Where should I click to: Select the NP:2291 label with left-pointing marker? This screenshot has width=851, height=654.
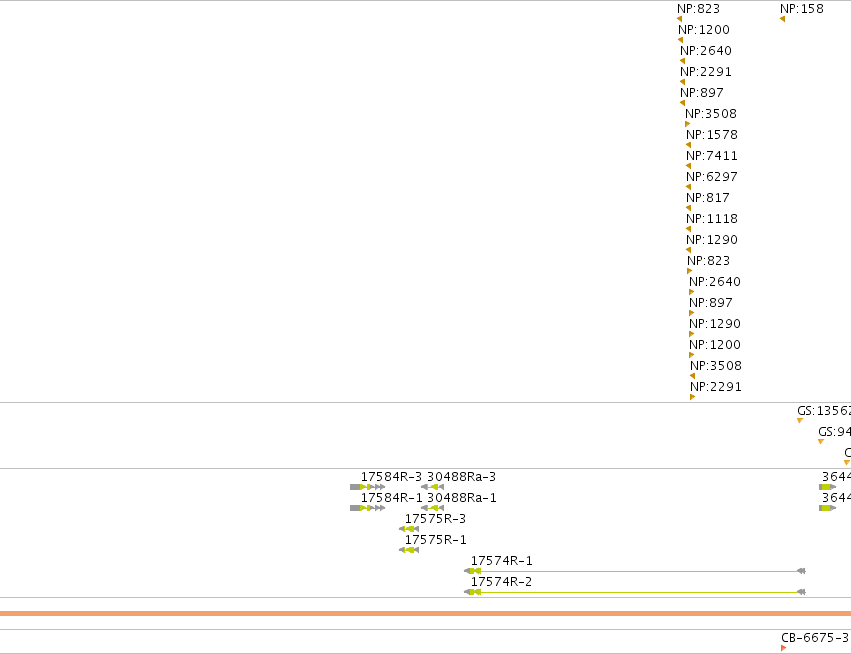pyautogui.click(x=706, y=72)
